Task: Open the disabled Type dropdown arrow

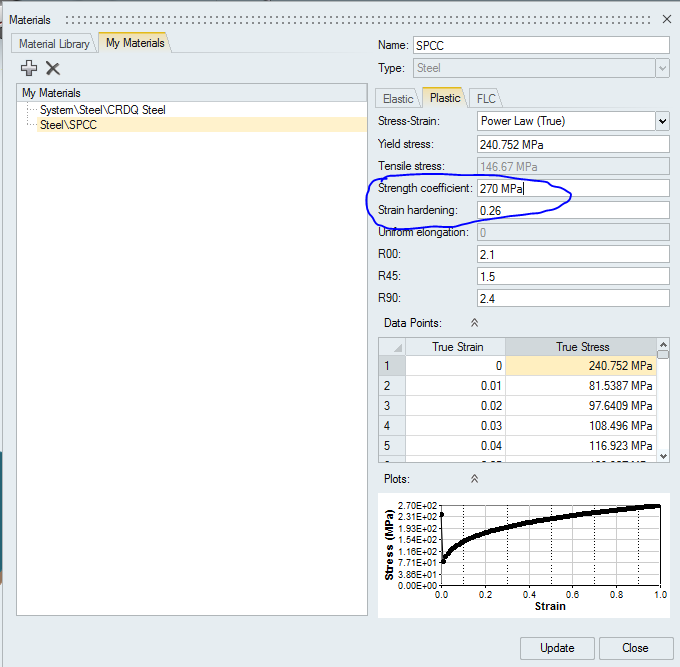Action: pos(662,68)
